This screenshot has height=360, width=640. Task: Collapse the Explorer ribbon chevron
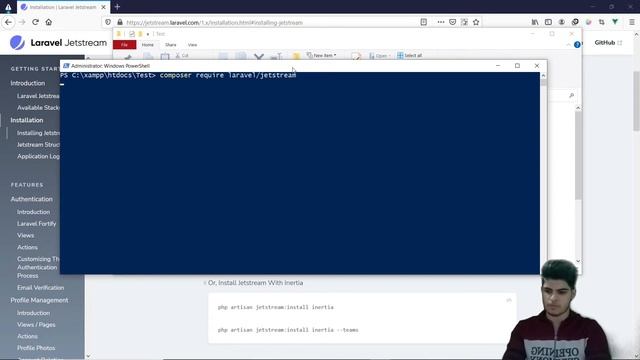(x=569, y=44)
